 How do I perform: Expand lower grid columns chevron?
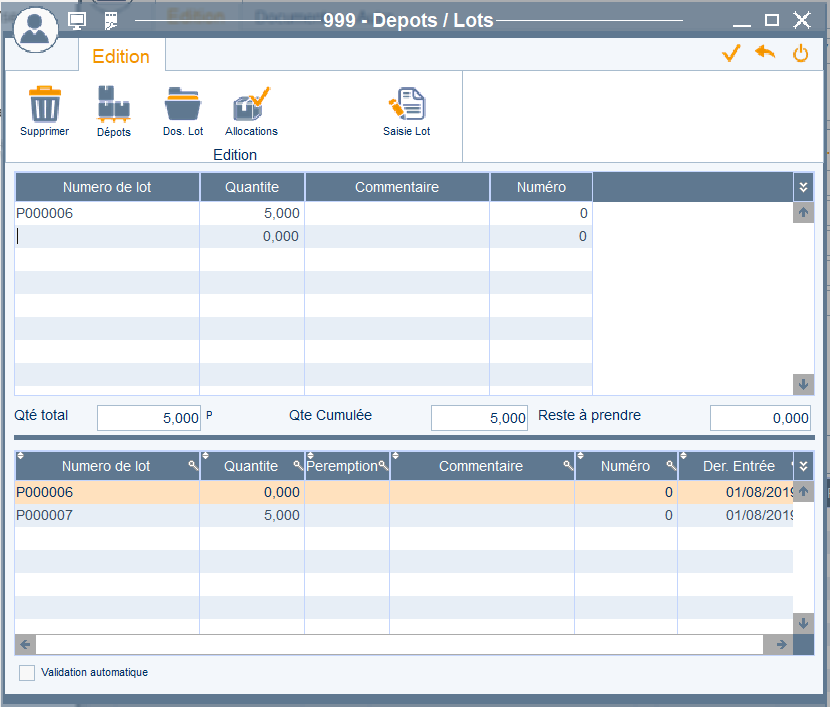pos(803,466)
